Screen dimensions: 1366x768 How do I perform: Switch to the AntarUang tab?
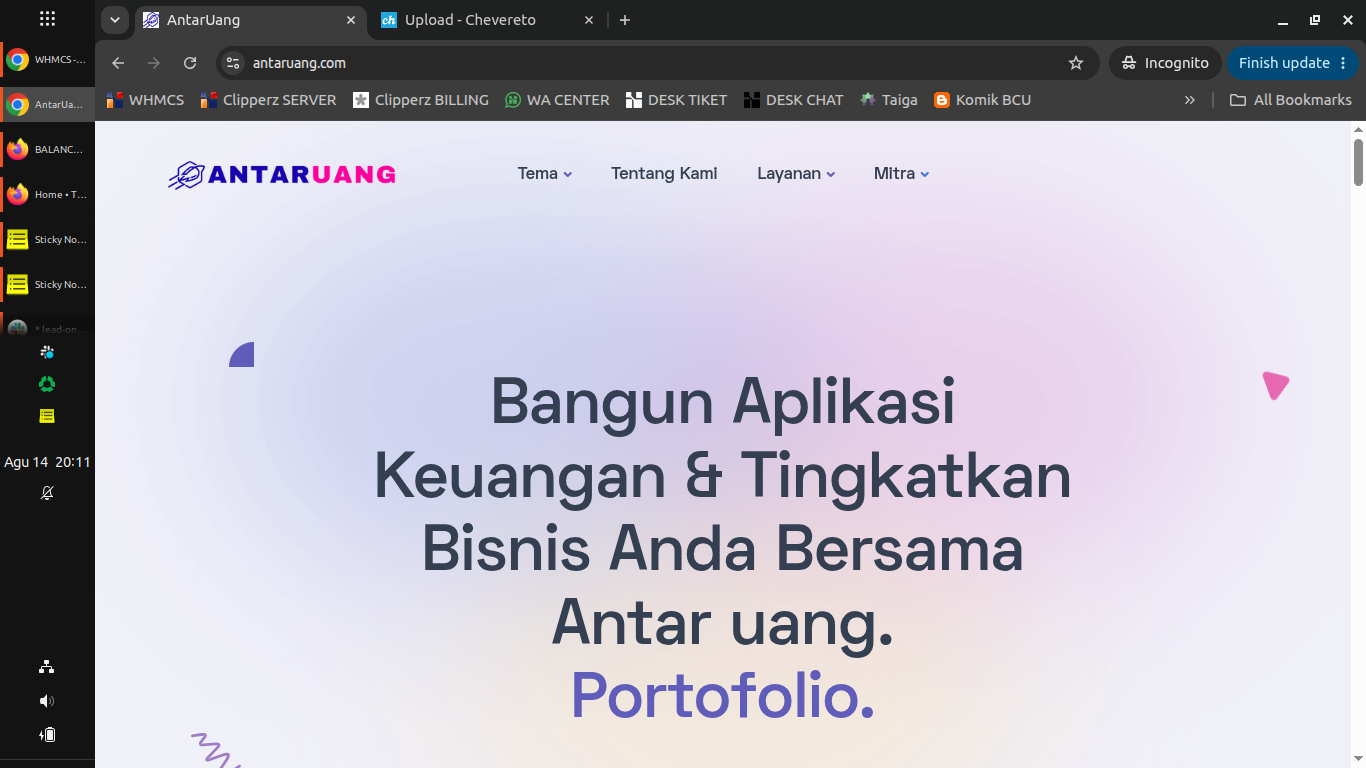tap(249, 20)
